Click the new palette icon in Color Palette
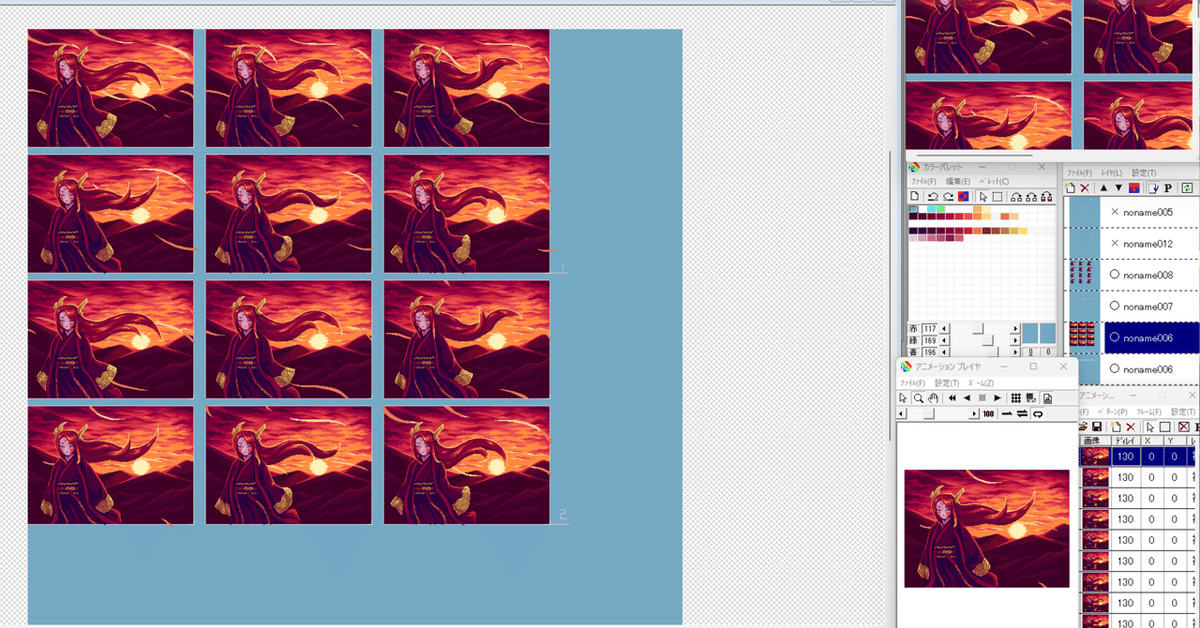The image size is (1200, 628). [x=915, y=197]
